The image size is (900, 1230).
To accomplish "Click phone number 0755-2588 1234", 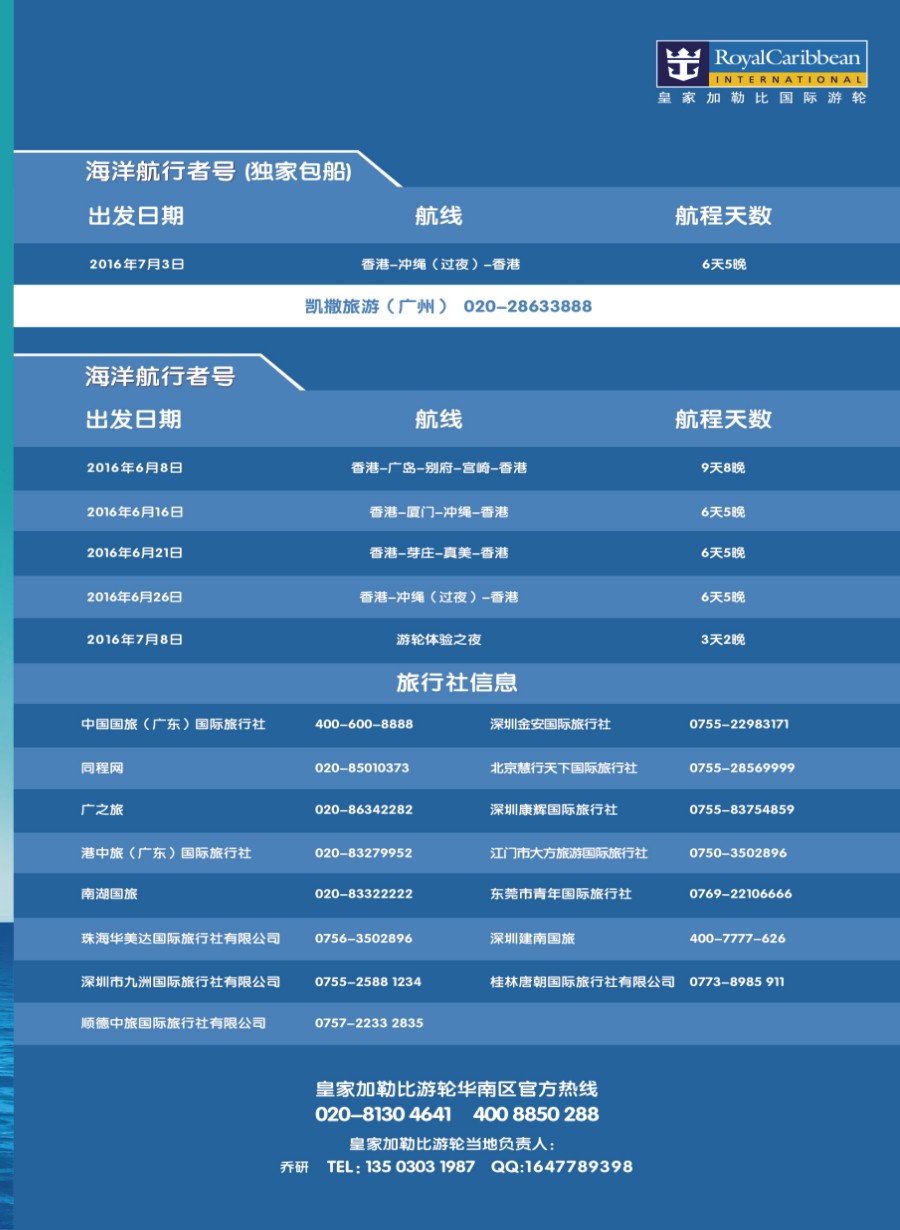I will (x=368, y=982).
